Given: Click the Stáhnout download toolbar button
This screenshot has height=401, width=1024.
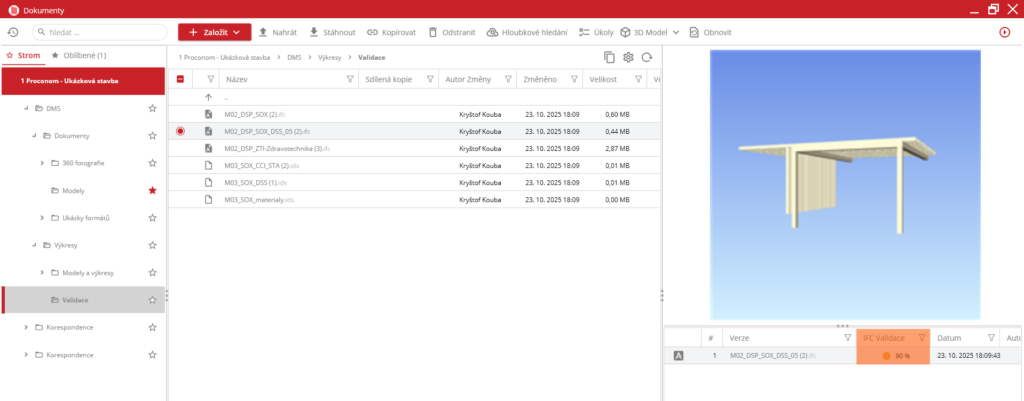Looking at the screenshot, I should (x=332, y=32).
